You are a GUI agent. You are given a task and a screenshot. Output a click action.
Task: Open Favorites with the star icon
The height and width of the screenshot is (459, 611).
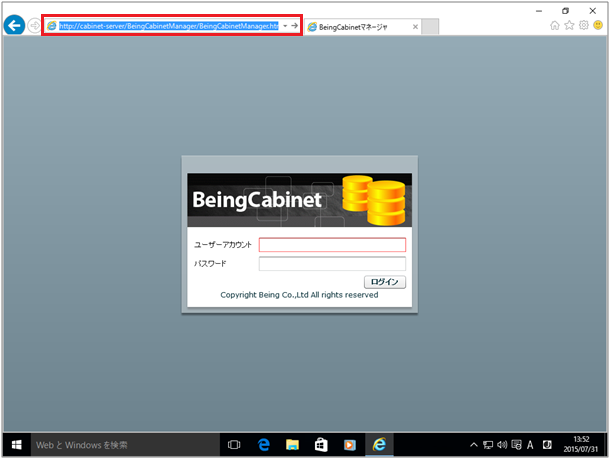[x=569, y=25]
